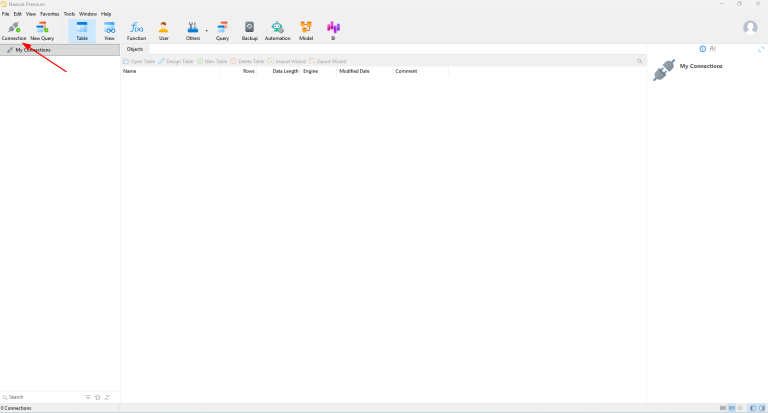Image resolution: width=768 pixels, height=413 pixels.
Task: Open the BI charts icon
Action: click(x=334, y=30)
